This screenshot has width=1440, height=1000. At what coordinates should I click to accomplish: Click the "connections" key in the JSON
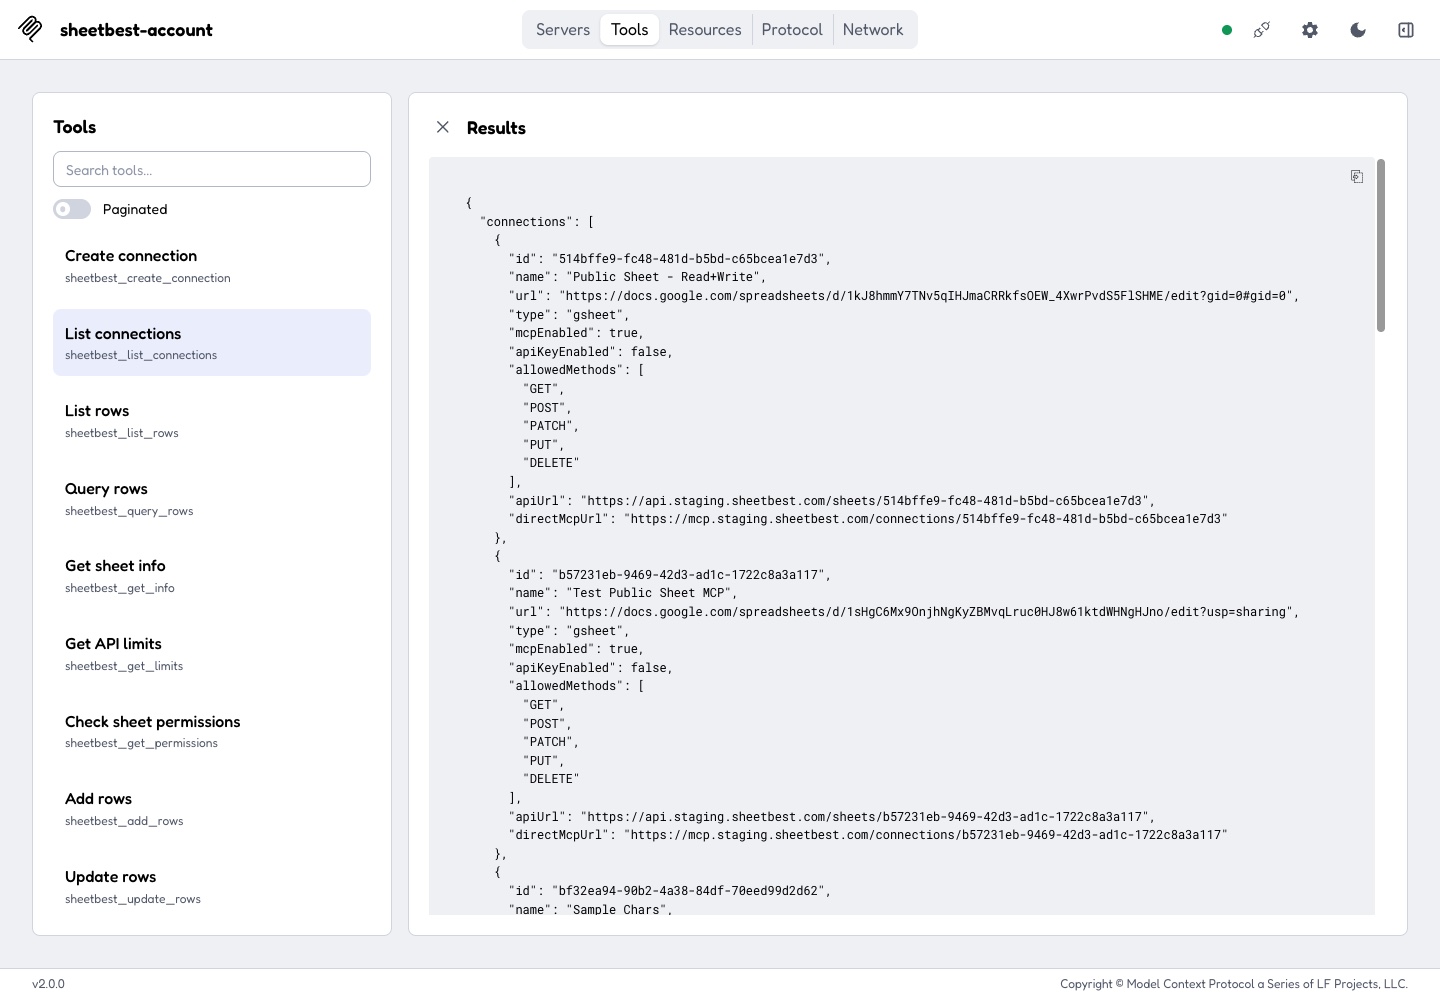pos(526,222)
